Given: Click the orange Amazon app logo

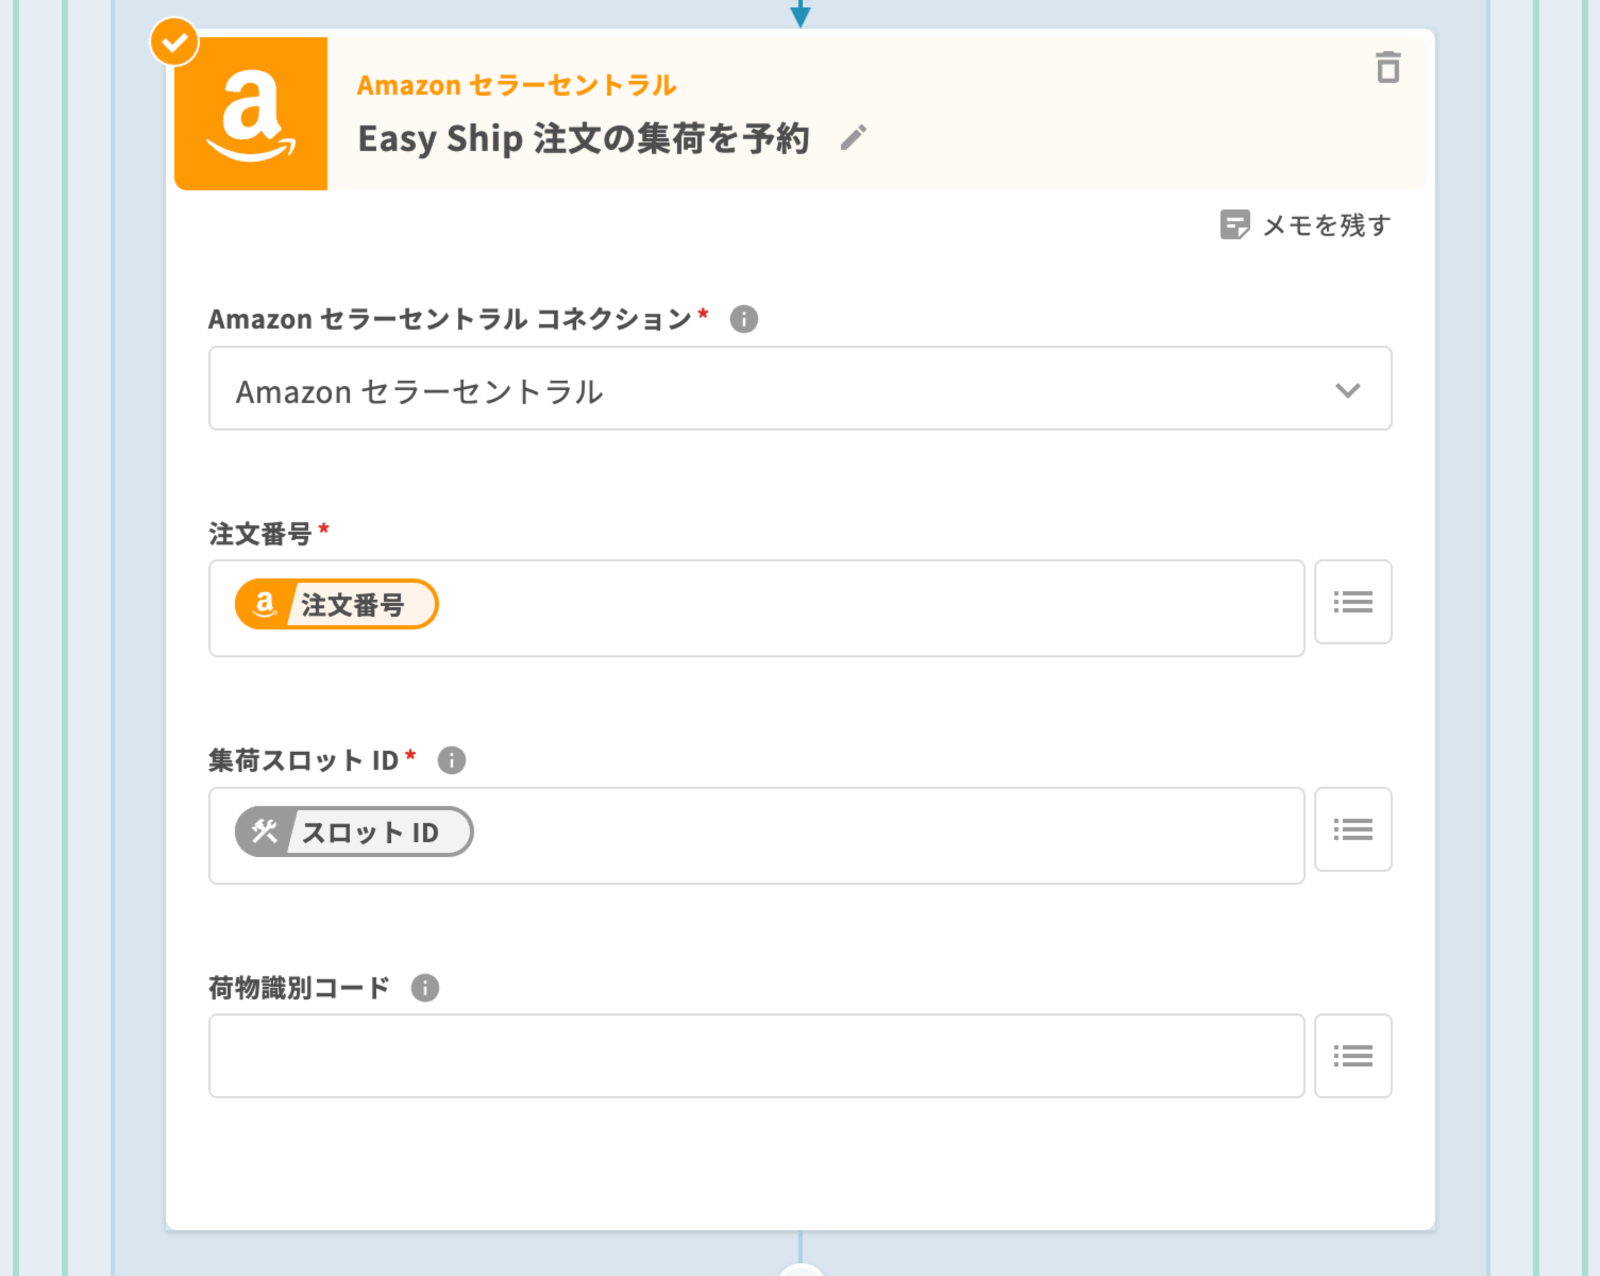Looking at the screenshot, I should [251, 114].
